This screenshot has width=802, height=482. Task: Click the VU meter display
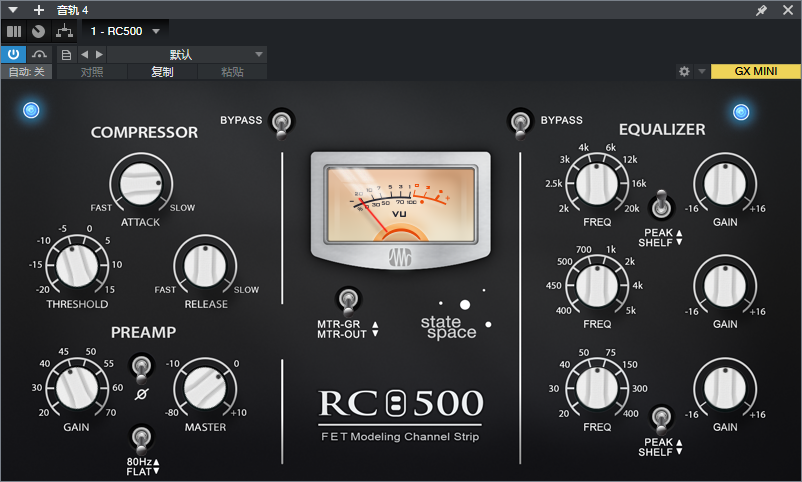pyautogui.click(x=401, y=205)
